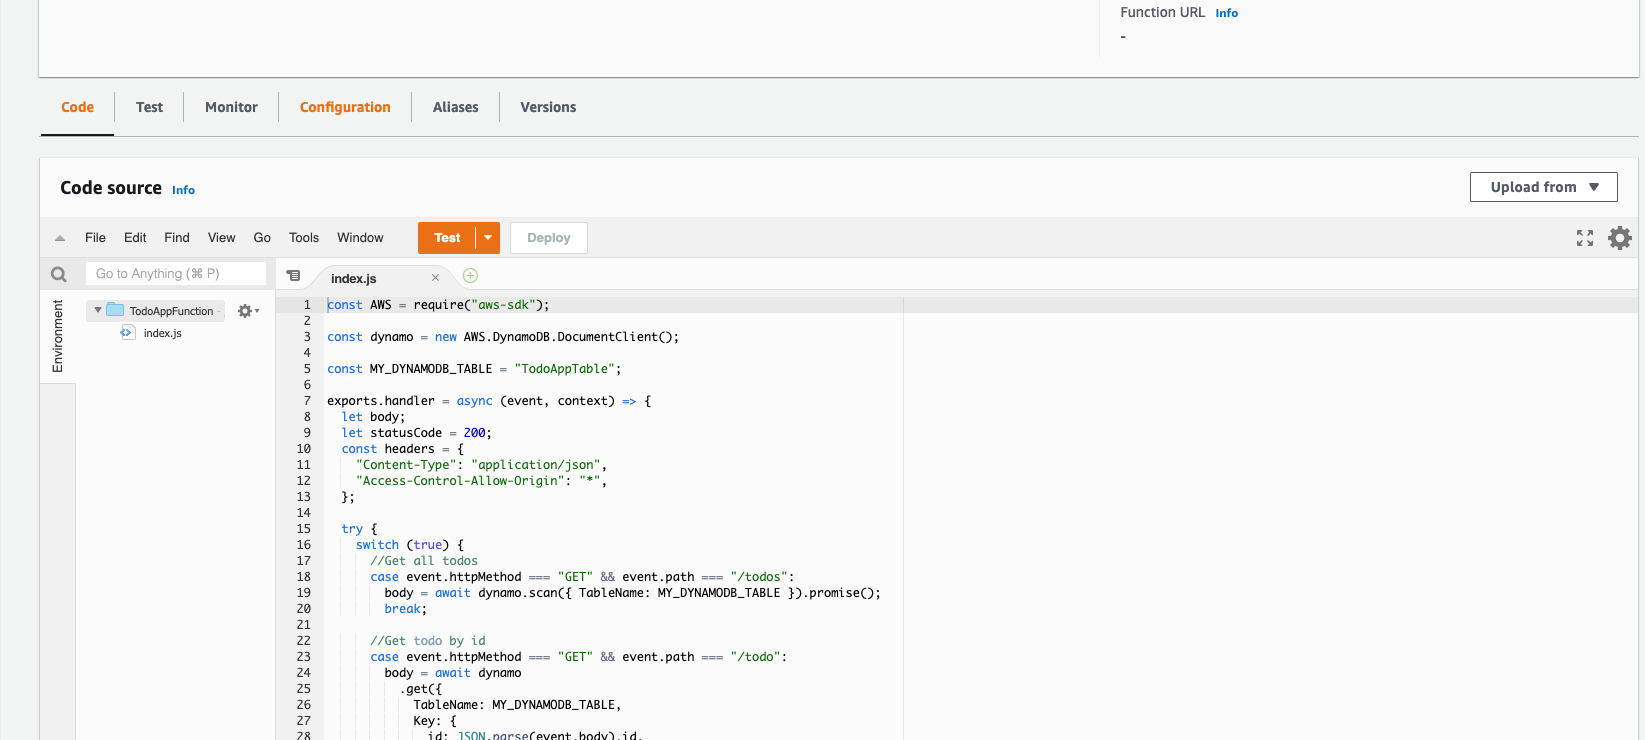Image resolution: width=1645 pixels, height=740 pixels.
Task: Go to the Versions tab
Action: [548, 107]
